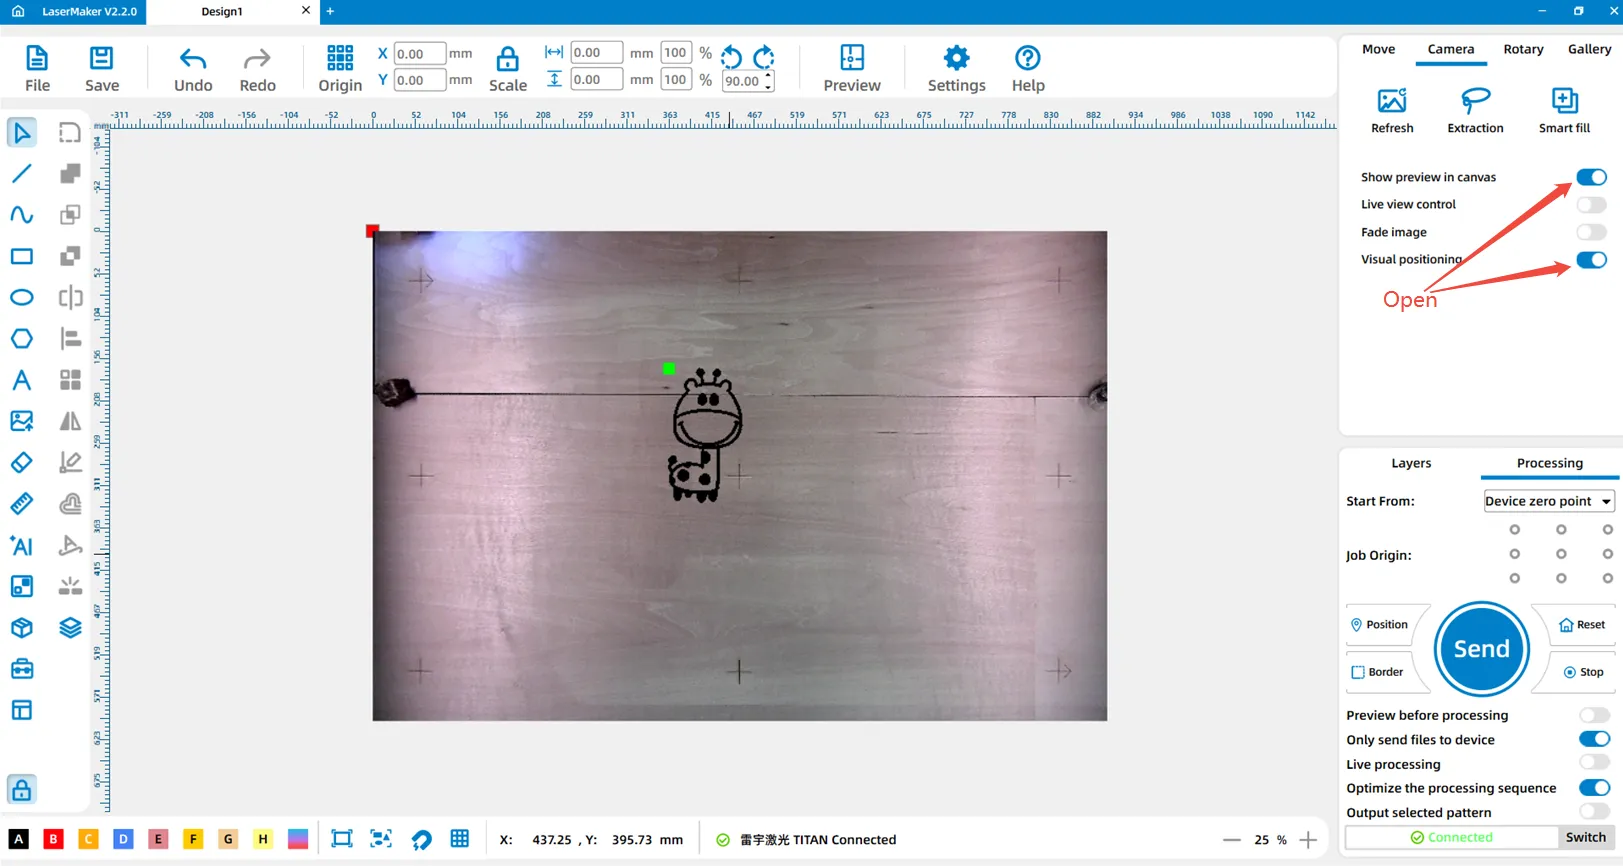Click the X position input field
This screenshot has width=1623, height=866.
419,54
